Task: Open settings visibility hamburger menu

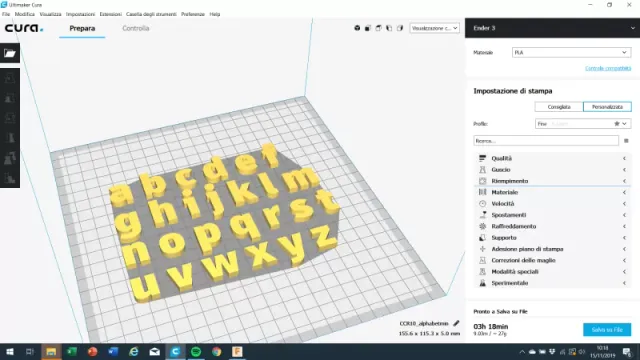Action: click(x=626, y=141)
